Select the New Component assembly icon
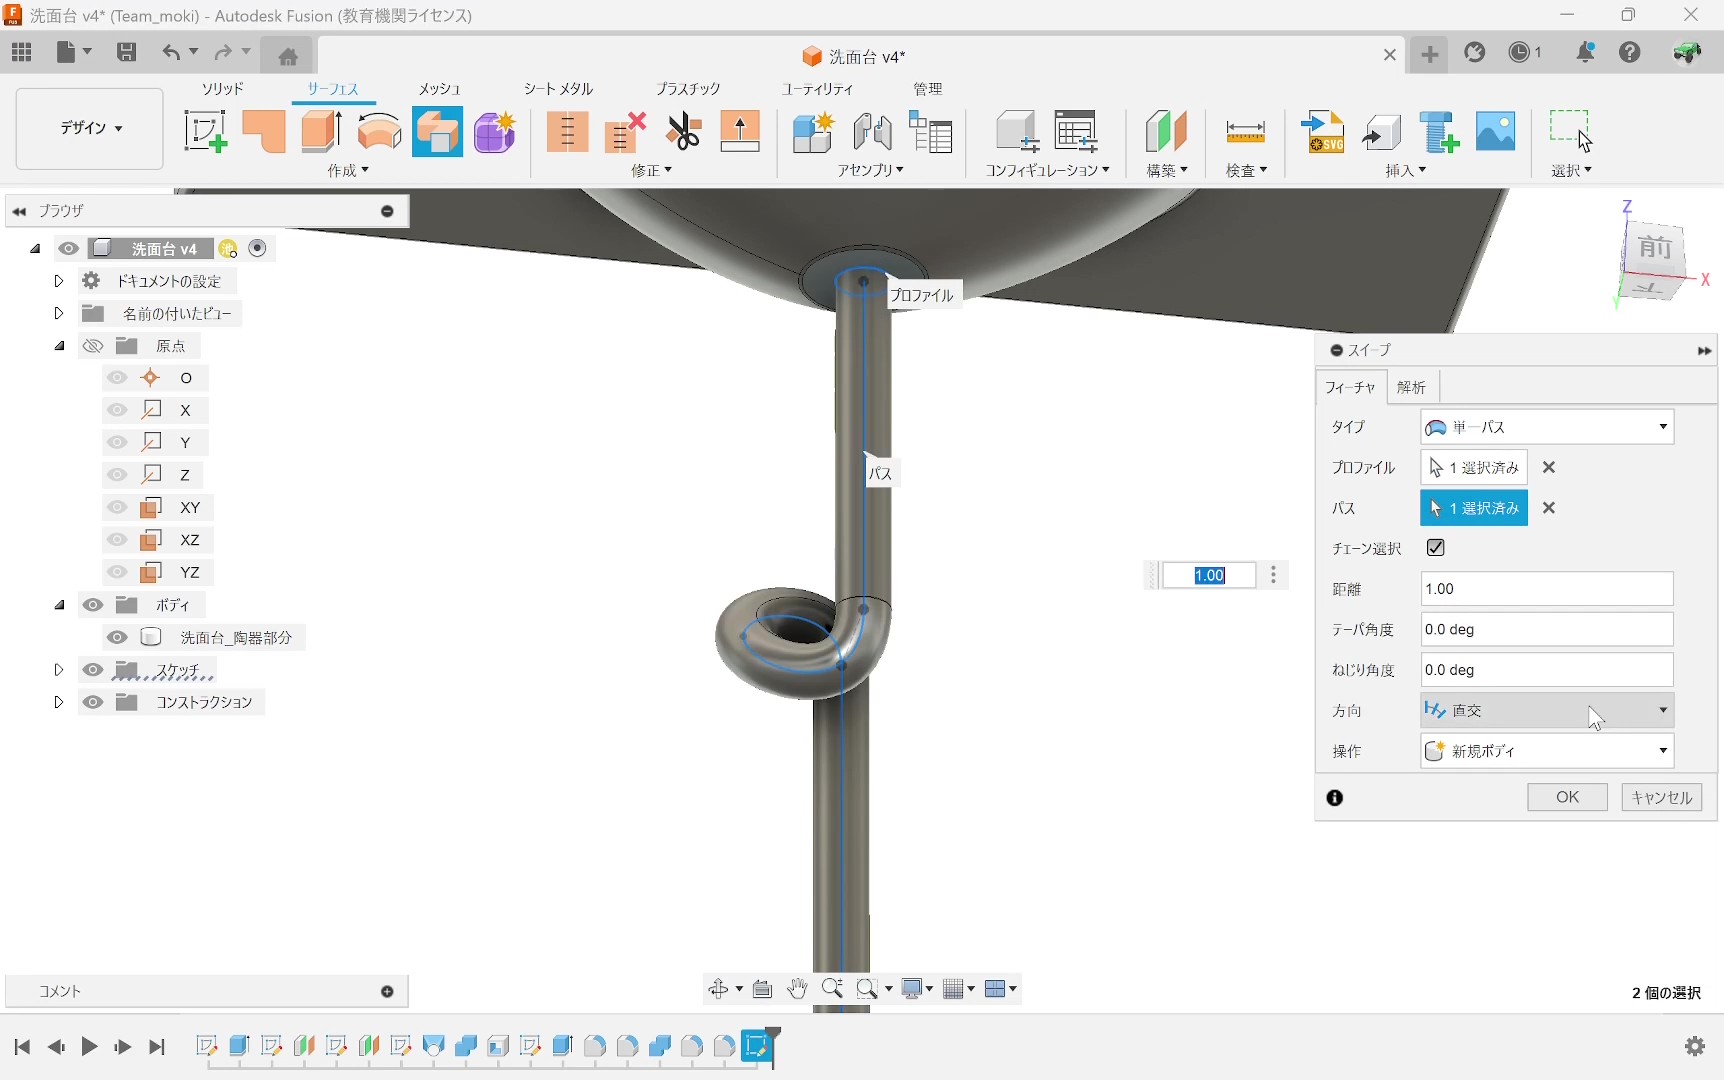 (813, 132)
